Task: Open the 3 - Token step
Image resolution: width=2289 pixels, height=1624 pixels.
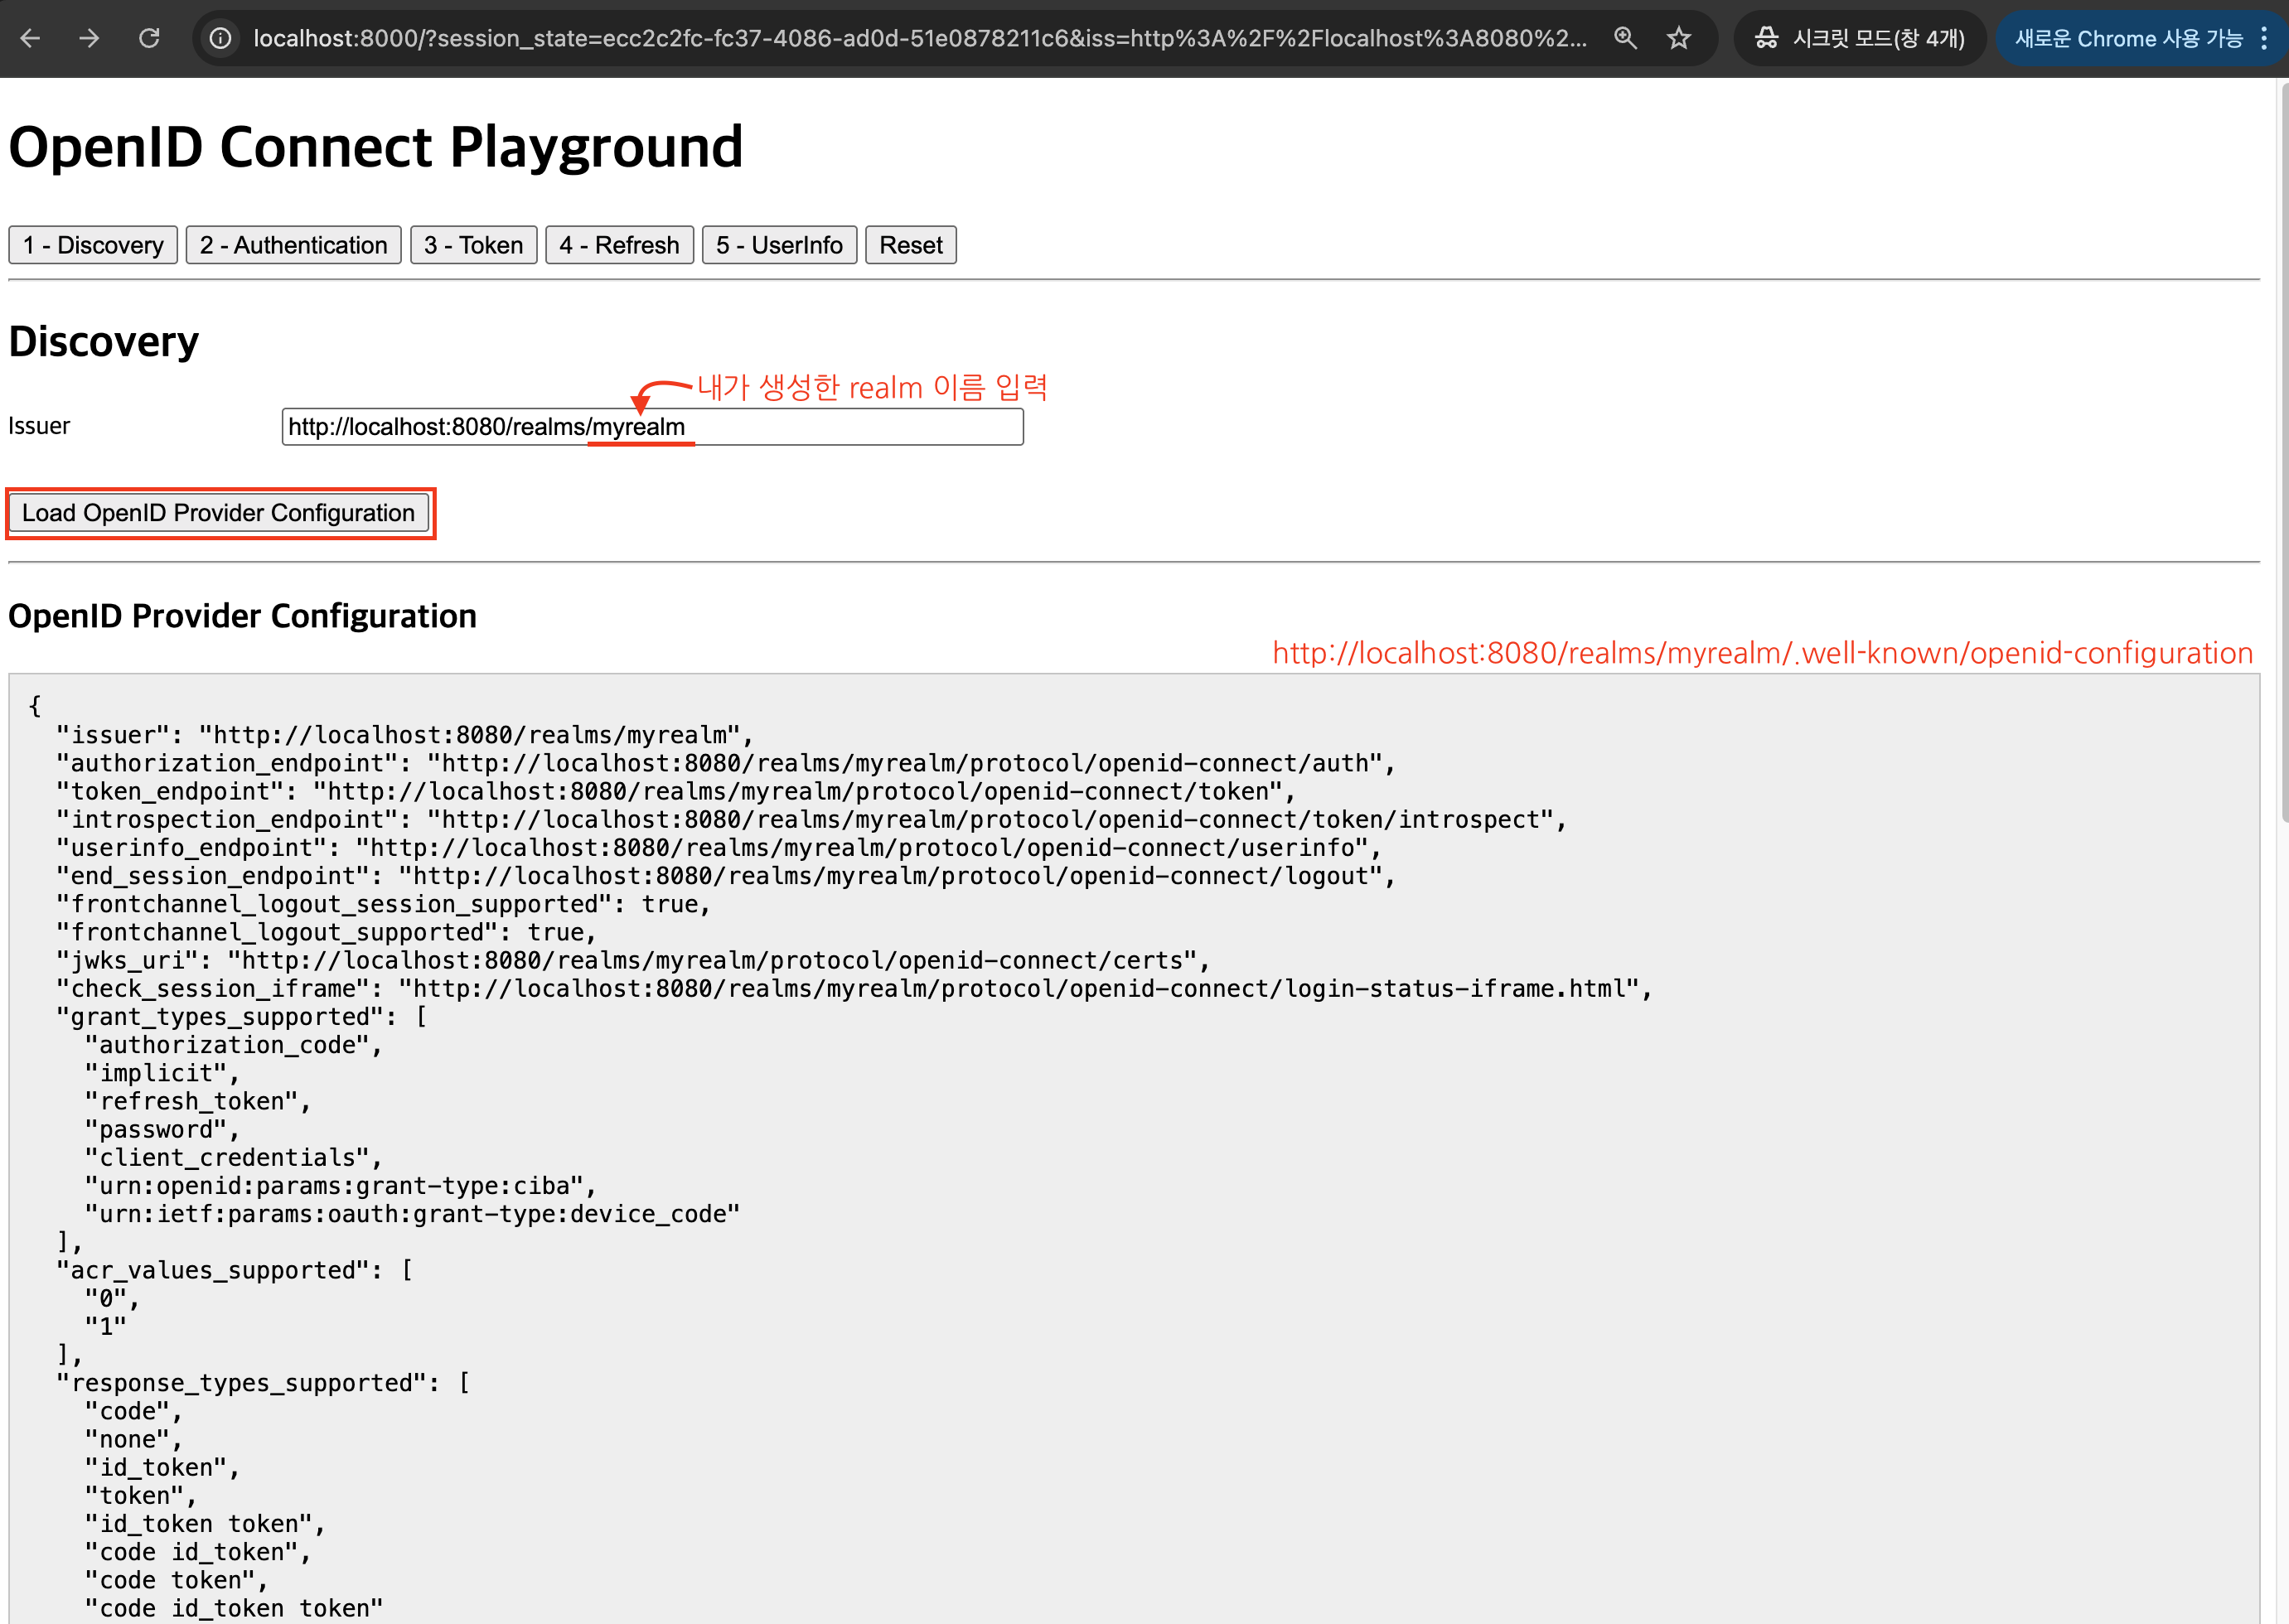Action: (473, 245)
